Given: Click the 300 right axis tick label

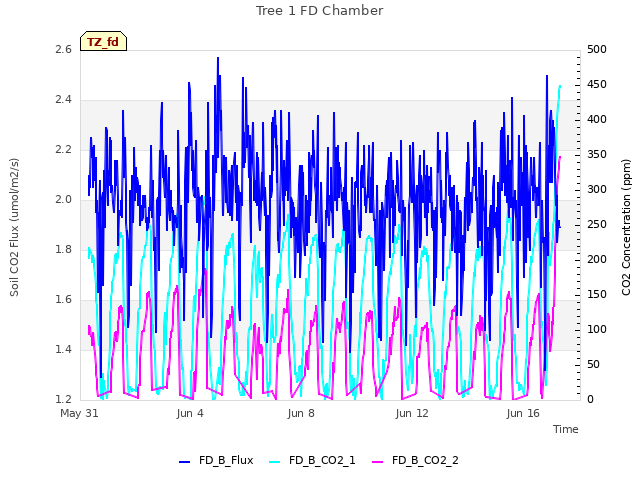Looking at the screenshot, I should coord(597,189).
